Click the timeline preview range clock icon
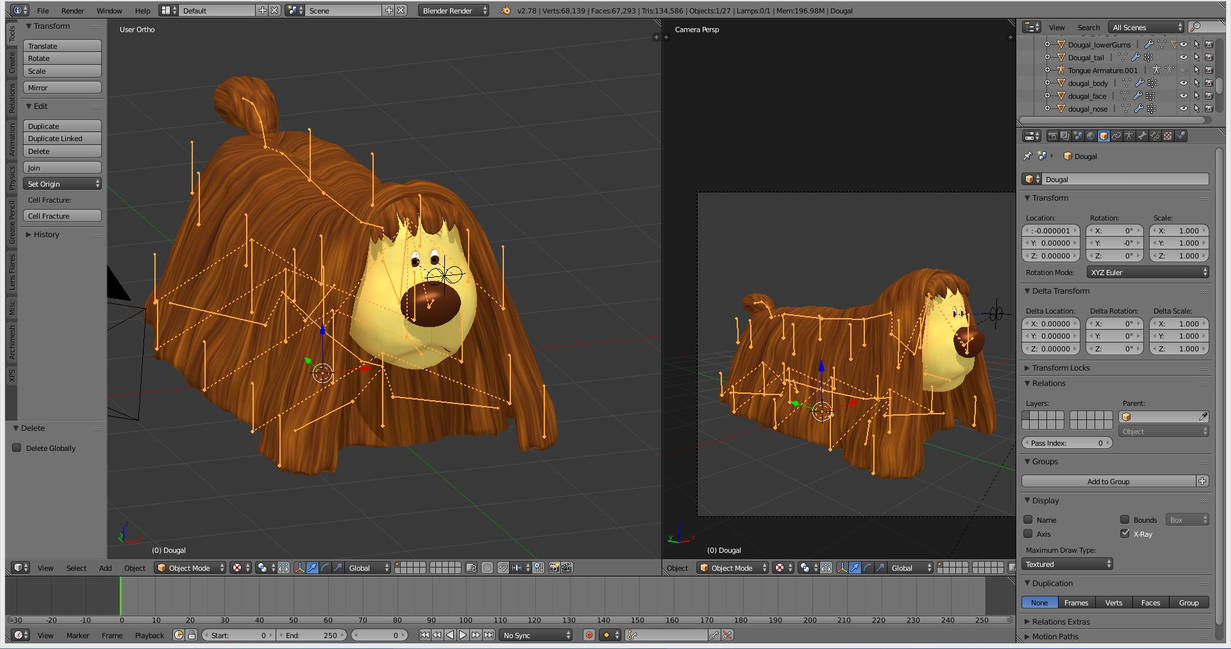Viewport: 1231px width, 649px height. click(179, 635)
